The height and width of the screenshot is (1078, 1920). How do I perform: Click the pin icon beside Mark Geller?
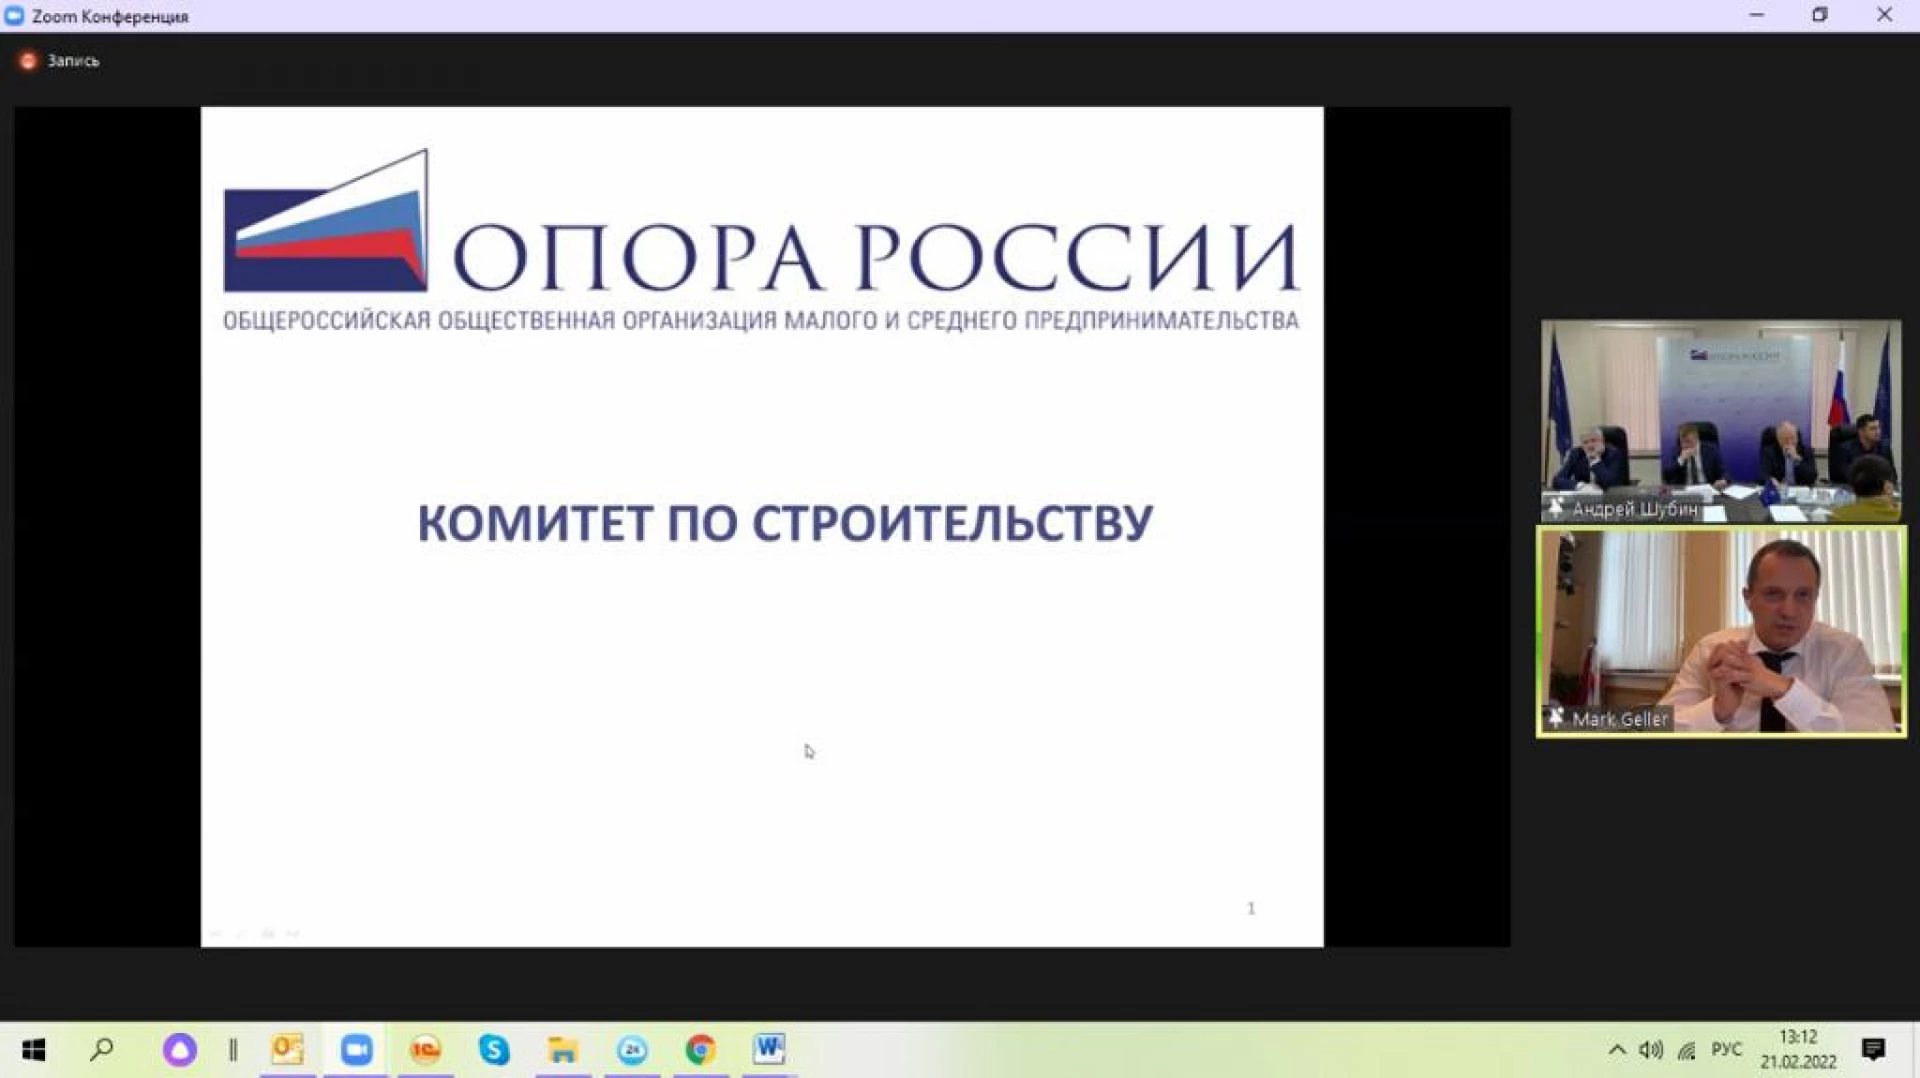point(1556,718)
